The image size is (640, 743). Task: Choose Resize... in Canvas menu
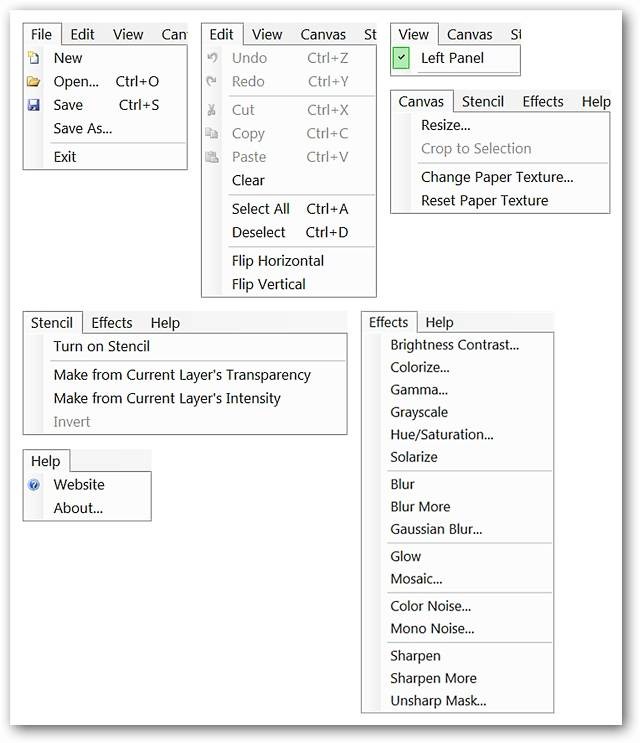point(446,125)
